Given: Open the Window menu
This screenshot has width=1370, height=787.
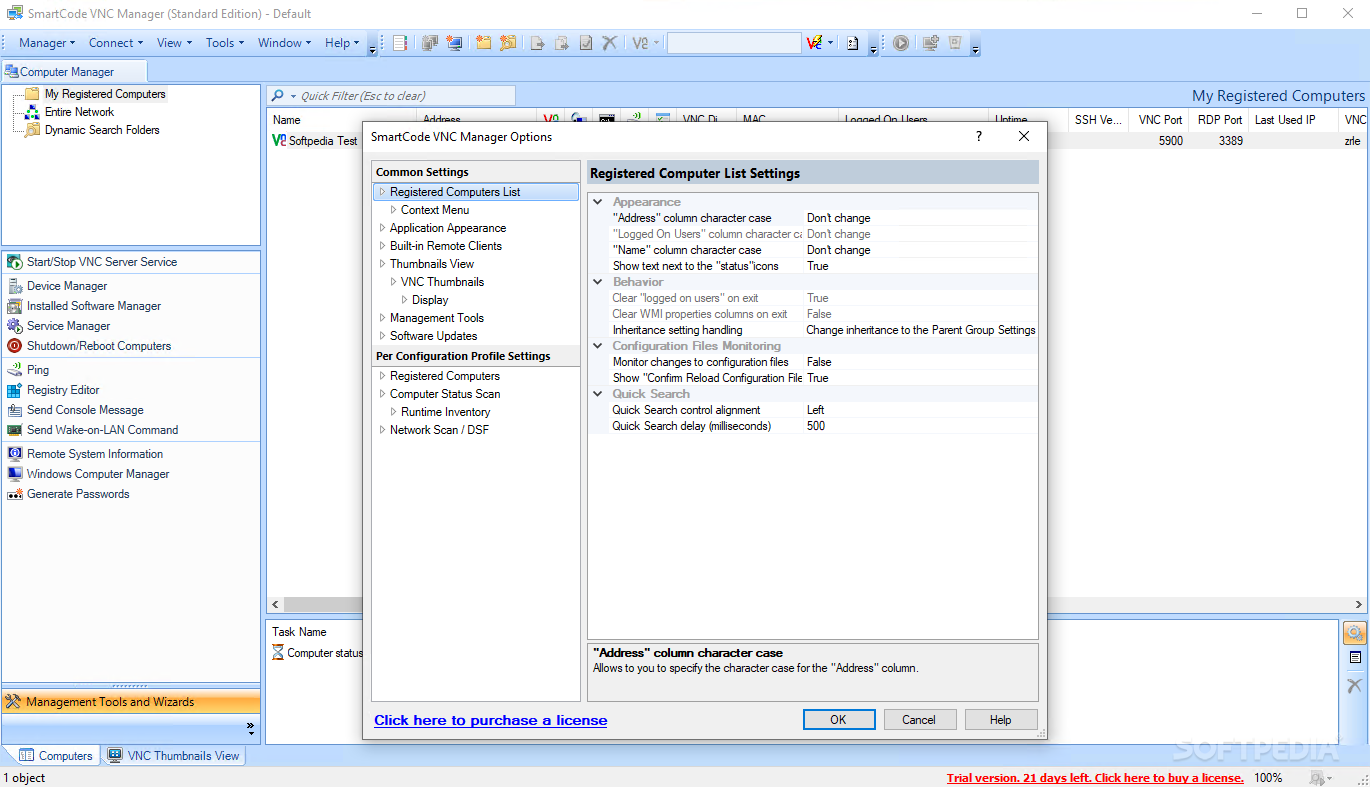Looking at the screenshot, I should tap(285, 43).
